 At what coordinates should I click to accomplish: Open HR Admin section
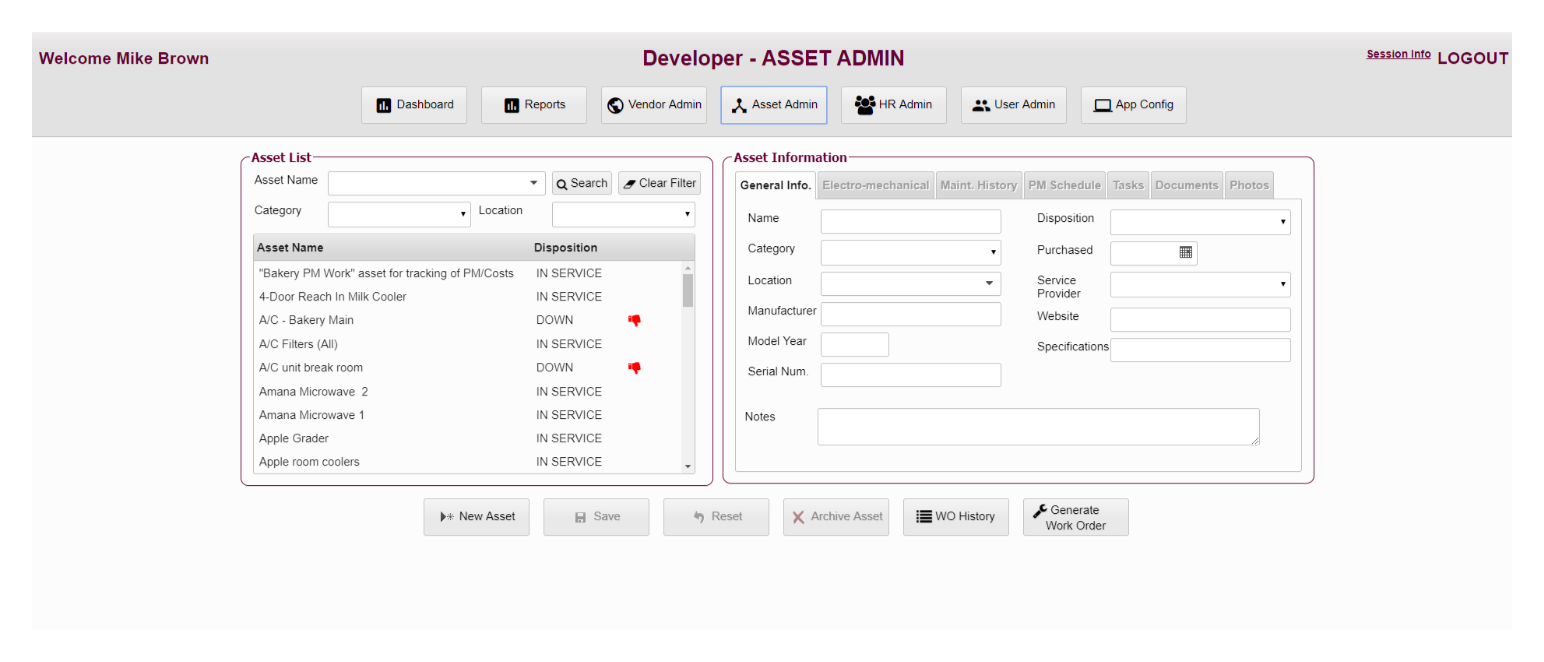[x=894, y=105]
